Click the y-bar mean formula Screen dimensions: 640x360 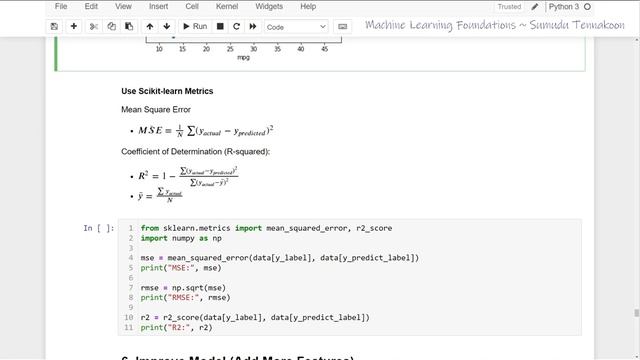[160, 196]
